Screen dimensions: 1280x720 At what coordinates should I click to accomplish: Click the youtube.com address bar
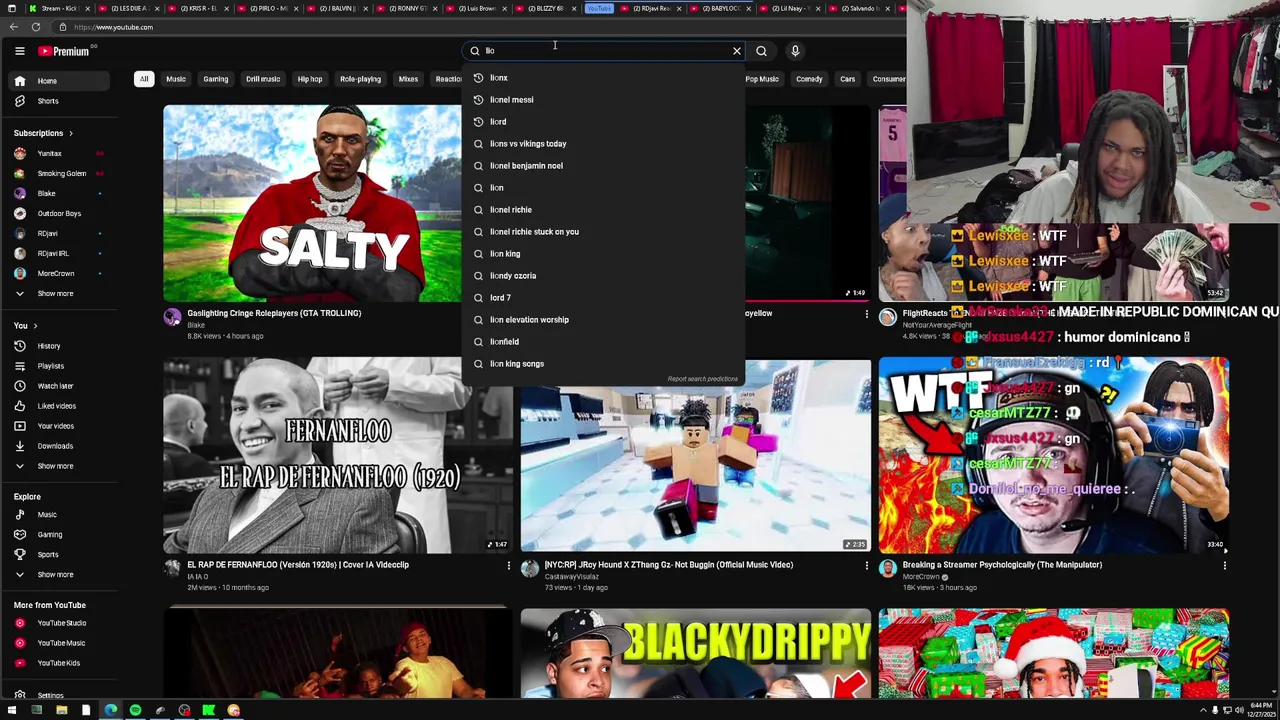[113, 27]
